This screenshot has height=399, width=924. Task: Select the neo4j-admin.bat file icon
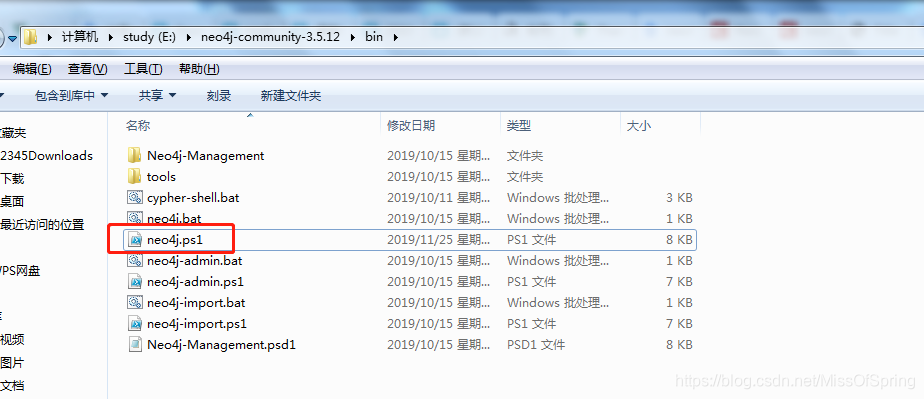pyautogui.click(x=136, y=260)
